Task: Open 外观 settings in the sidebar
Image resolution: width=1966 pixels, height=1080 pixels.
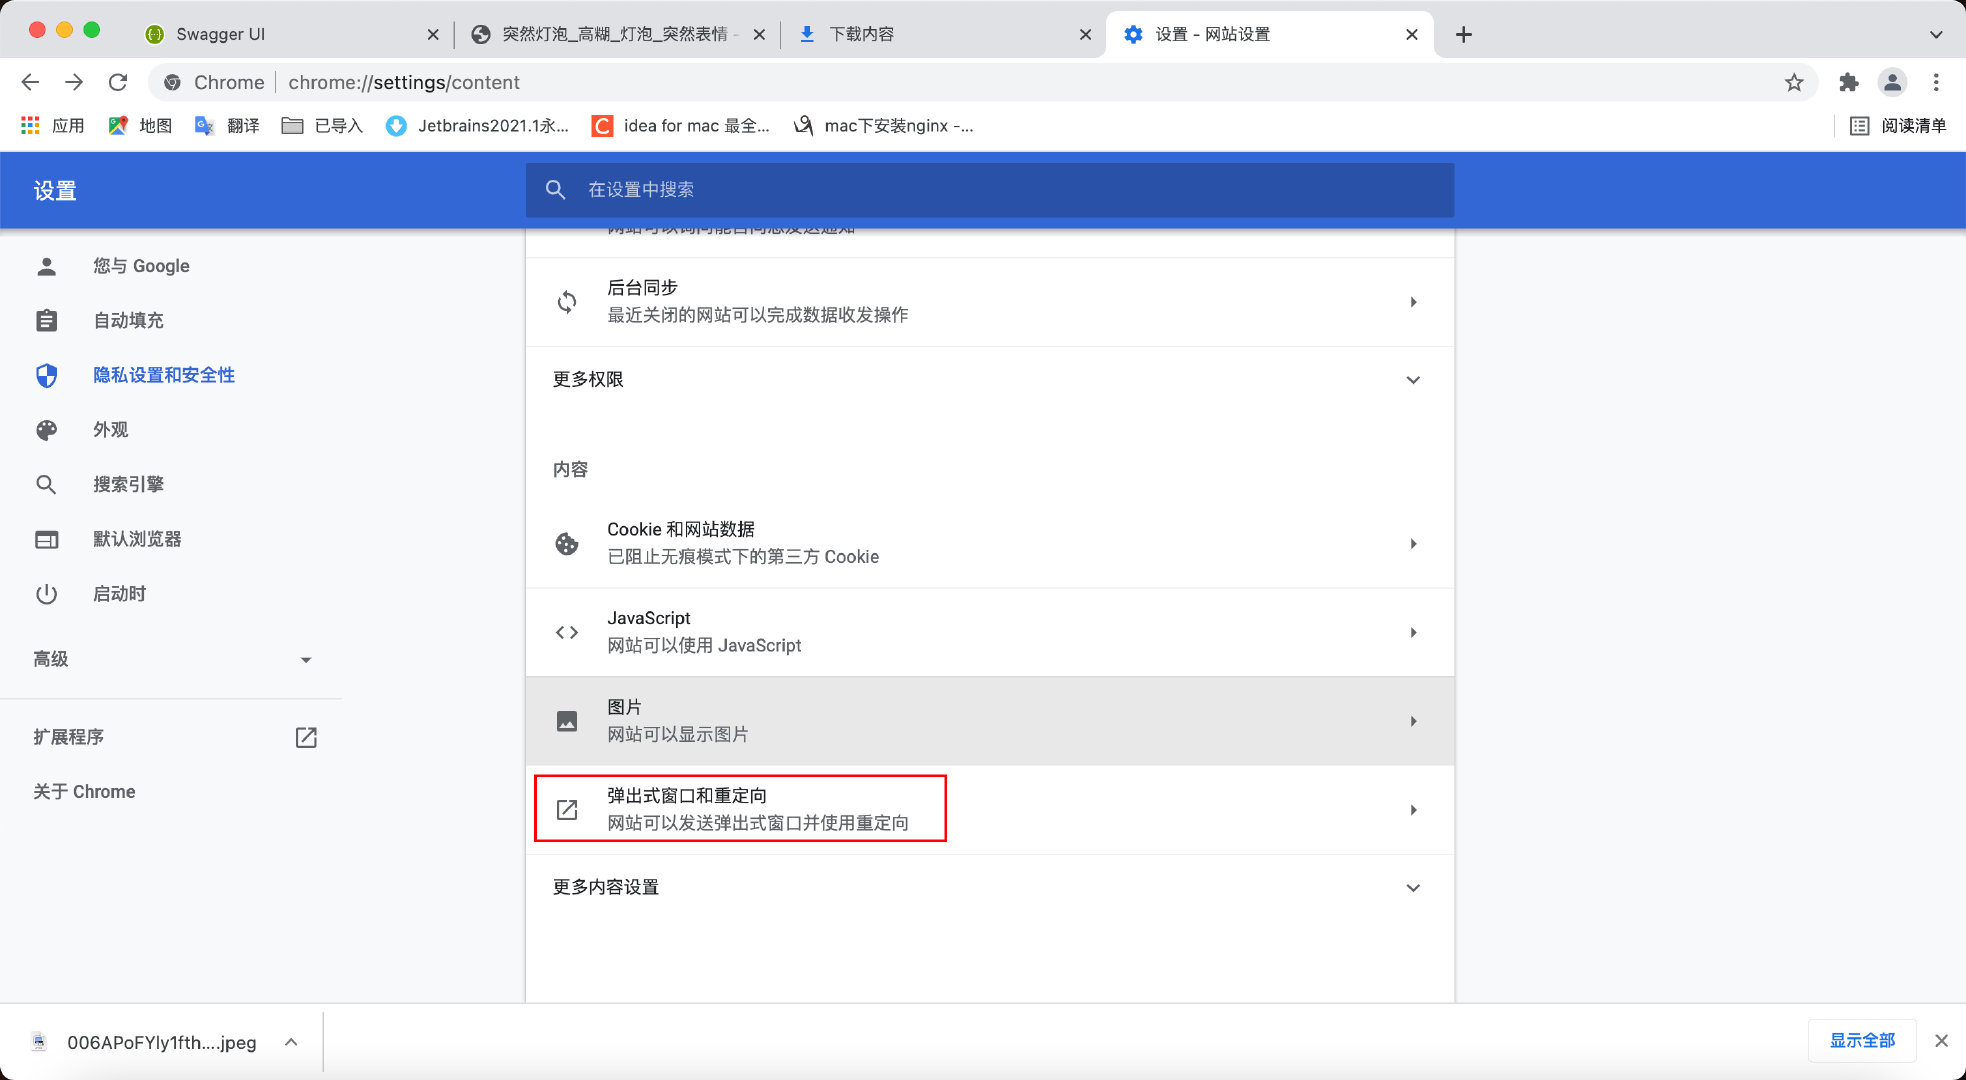Action: 110,430
